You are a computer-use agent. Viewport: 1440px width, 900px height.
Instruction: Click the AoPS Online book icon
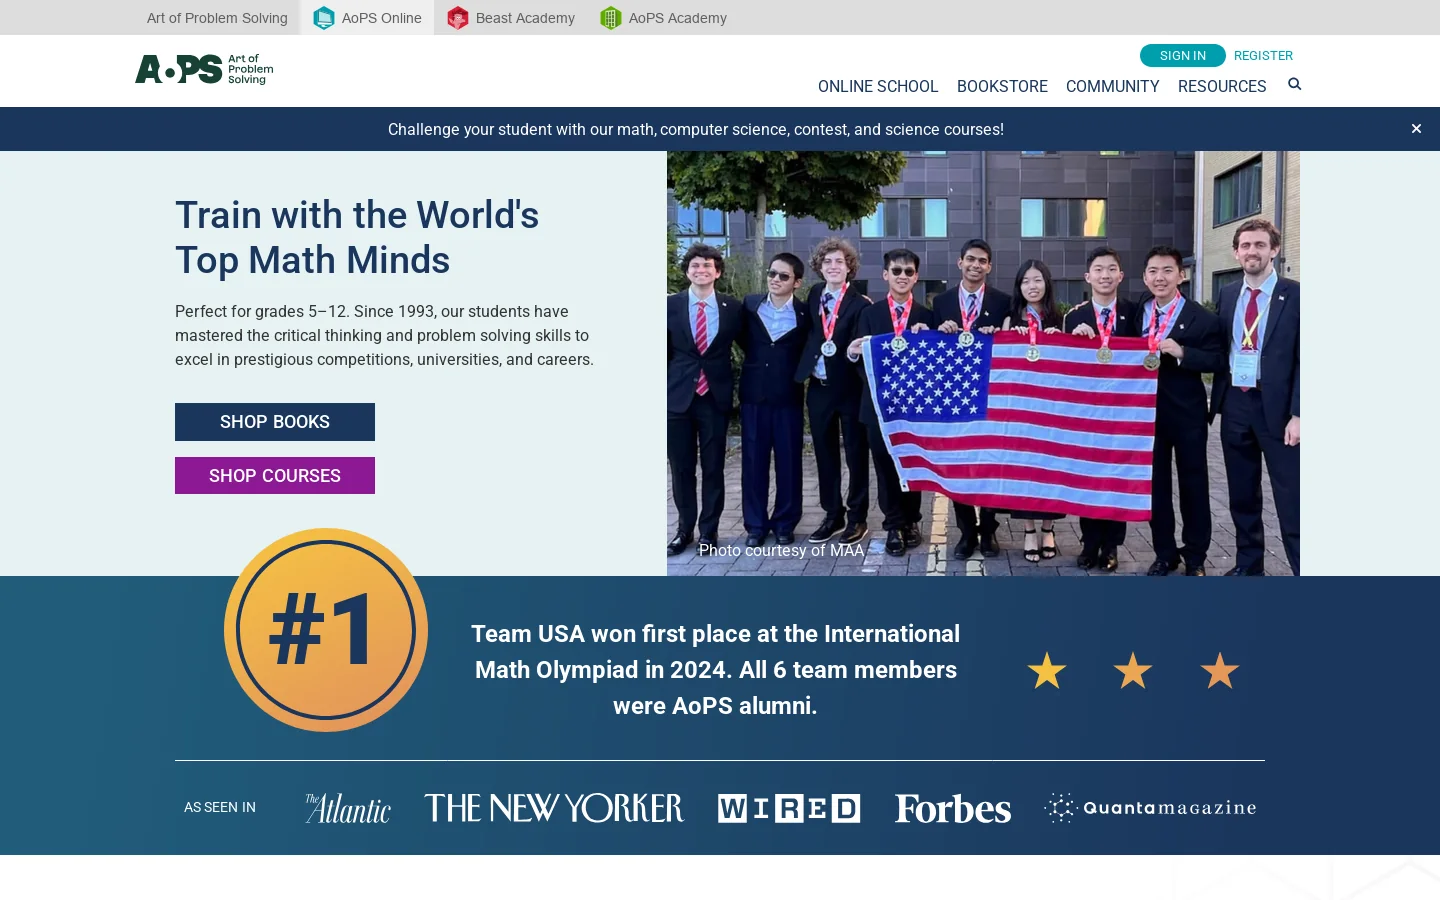coord(324,18)
